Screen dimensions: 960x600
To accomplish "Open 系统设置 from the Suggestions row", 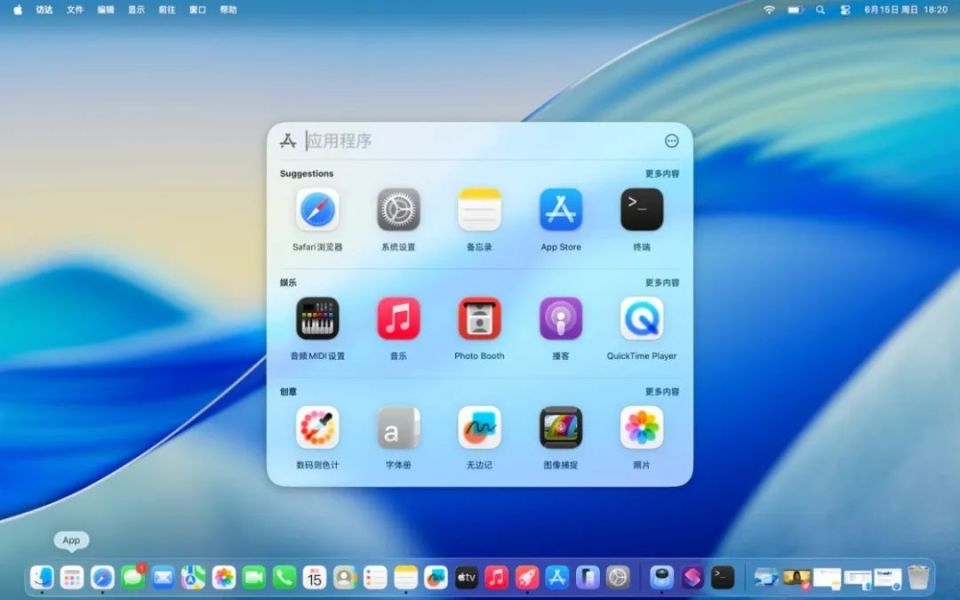I will pyautogui.click(x=399, y=210).
